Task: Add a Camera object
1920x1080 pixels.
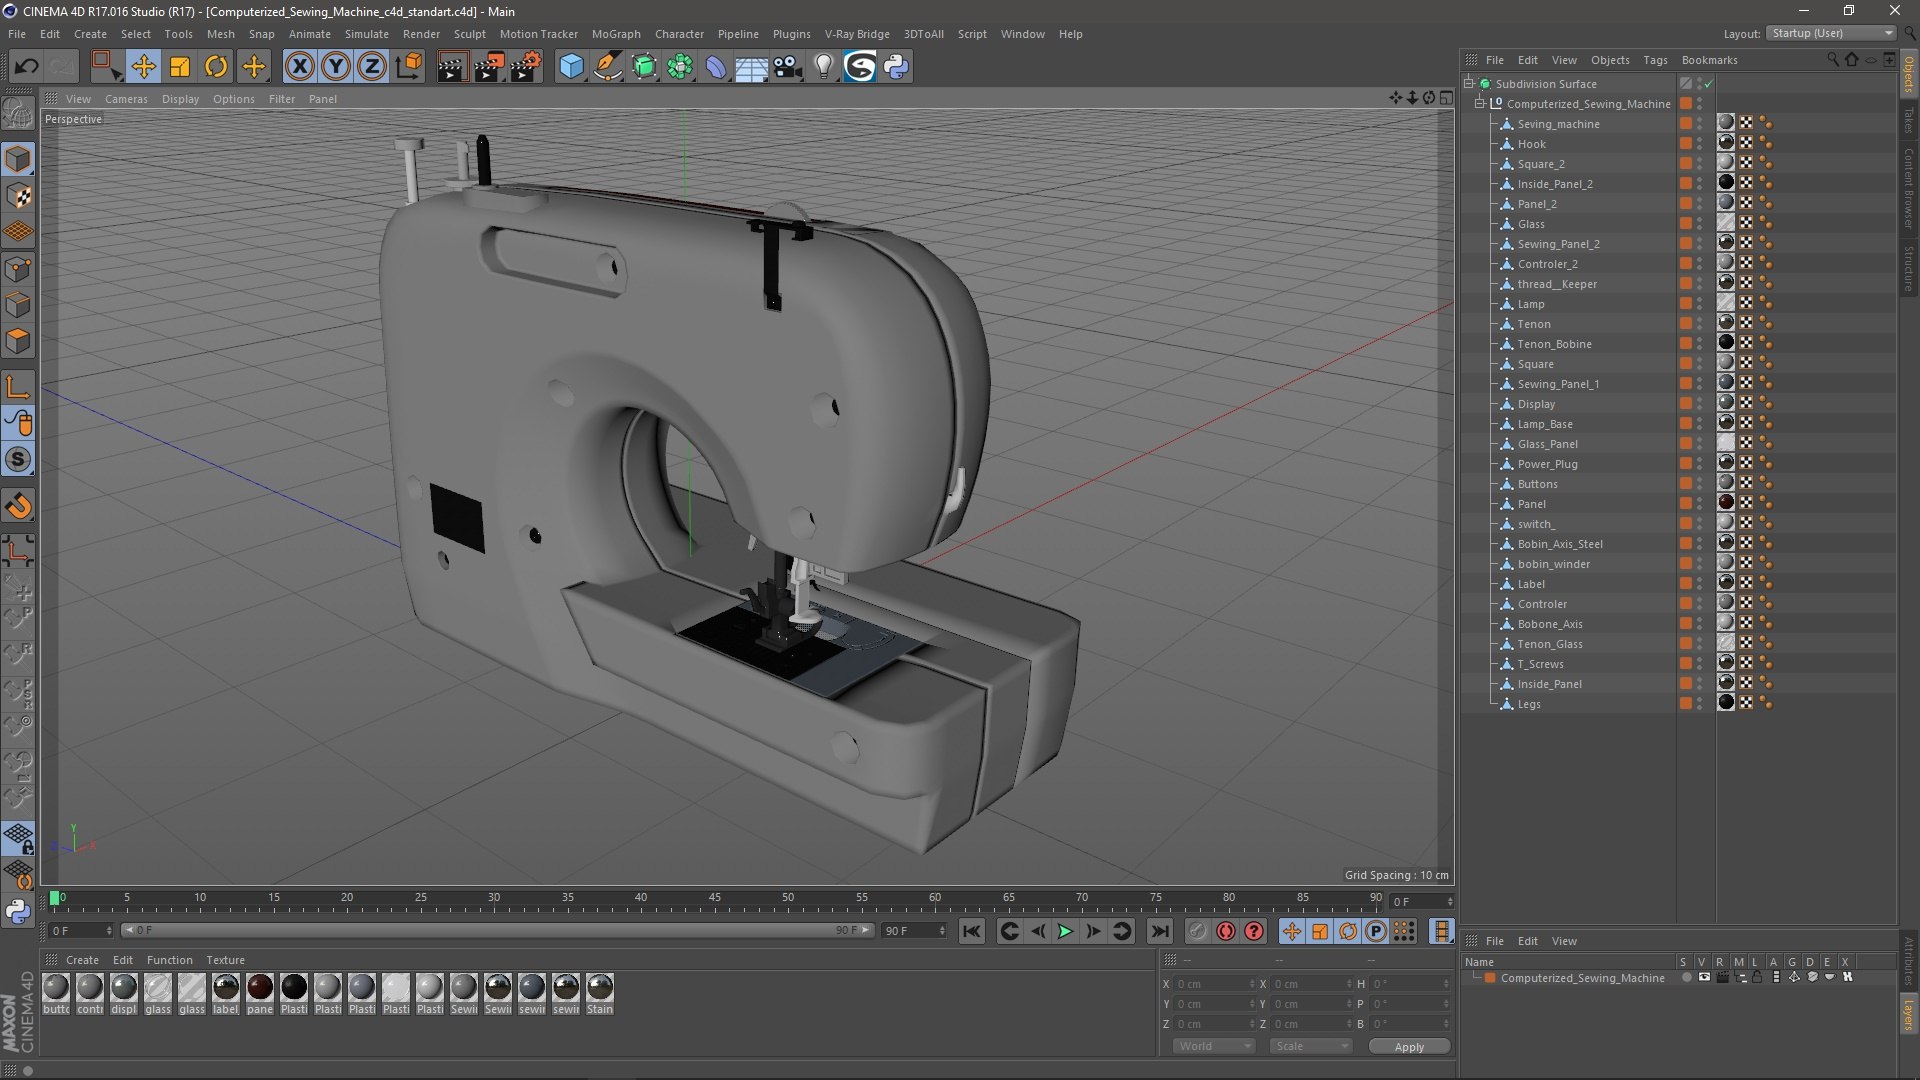Action: pyautogui.click(x=788, y=67)
